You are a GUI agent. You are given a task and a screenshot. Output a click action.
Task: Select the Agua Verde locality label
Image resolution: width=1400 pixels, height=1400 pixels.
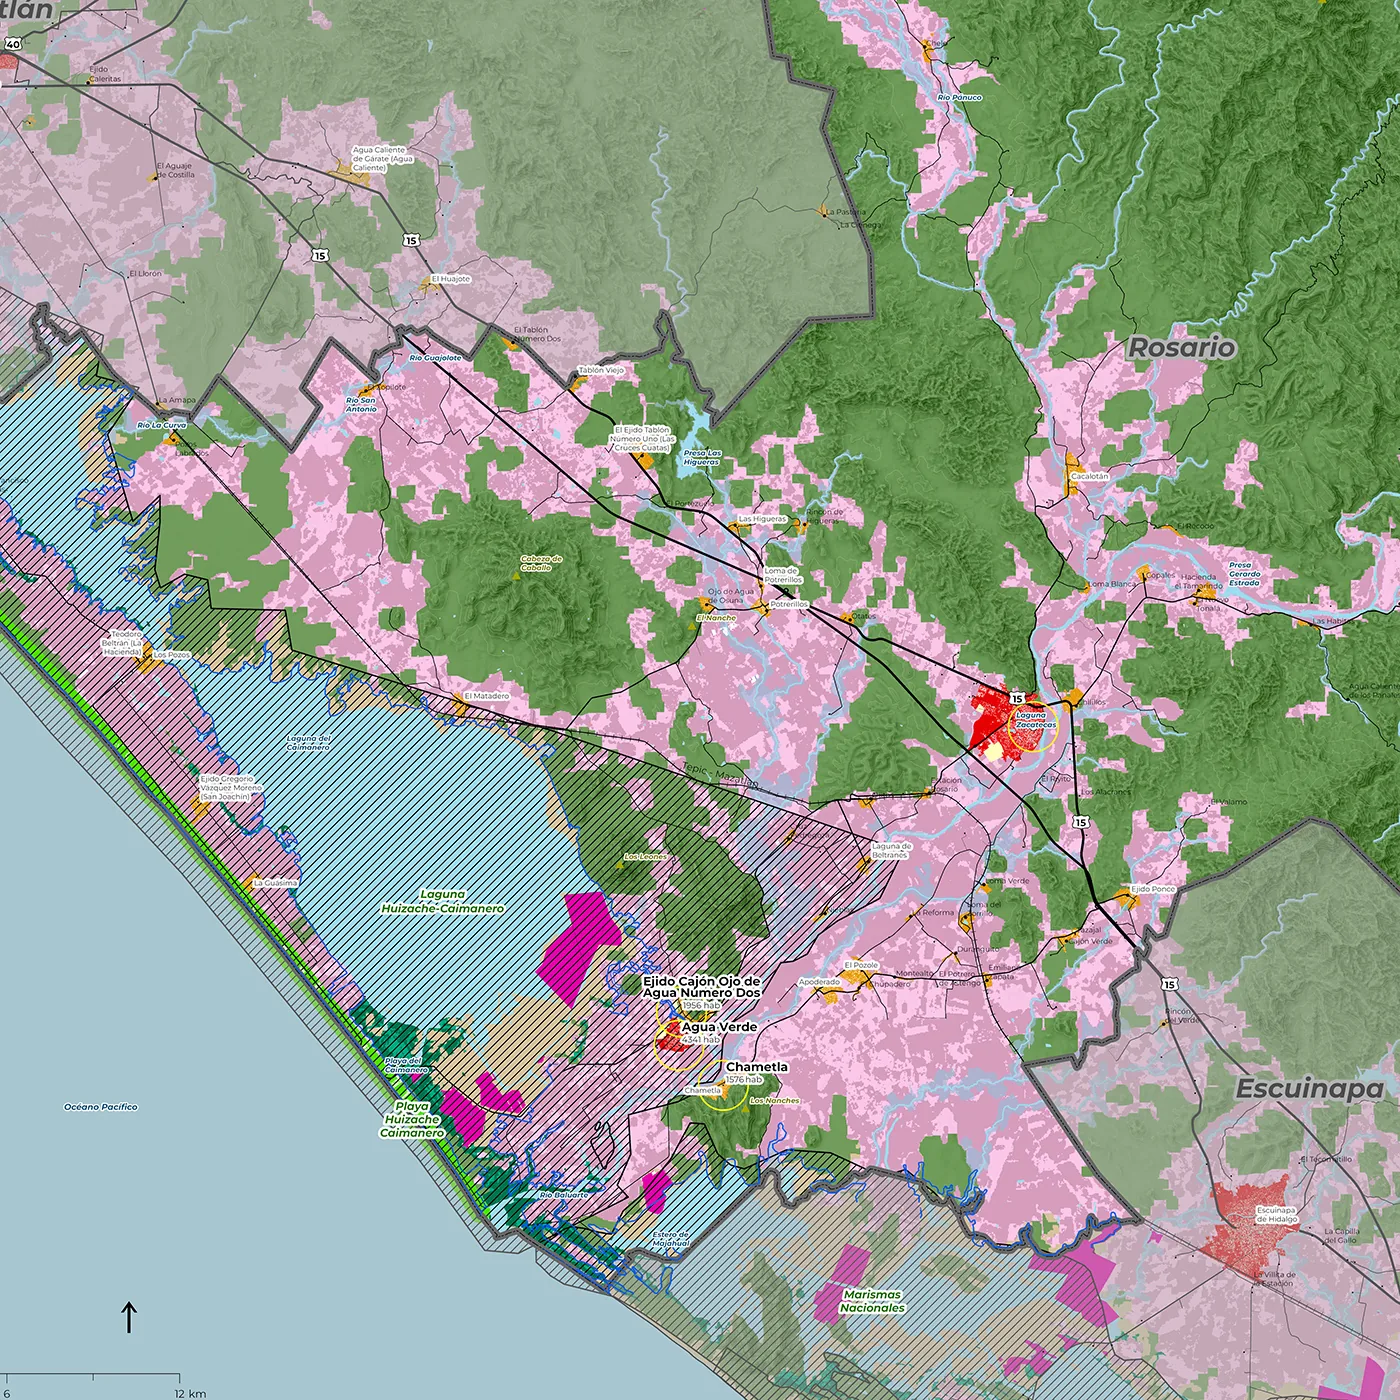719,1027
